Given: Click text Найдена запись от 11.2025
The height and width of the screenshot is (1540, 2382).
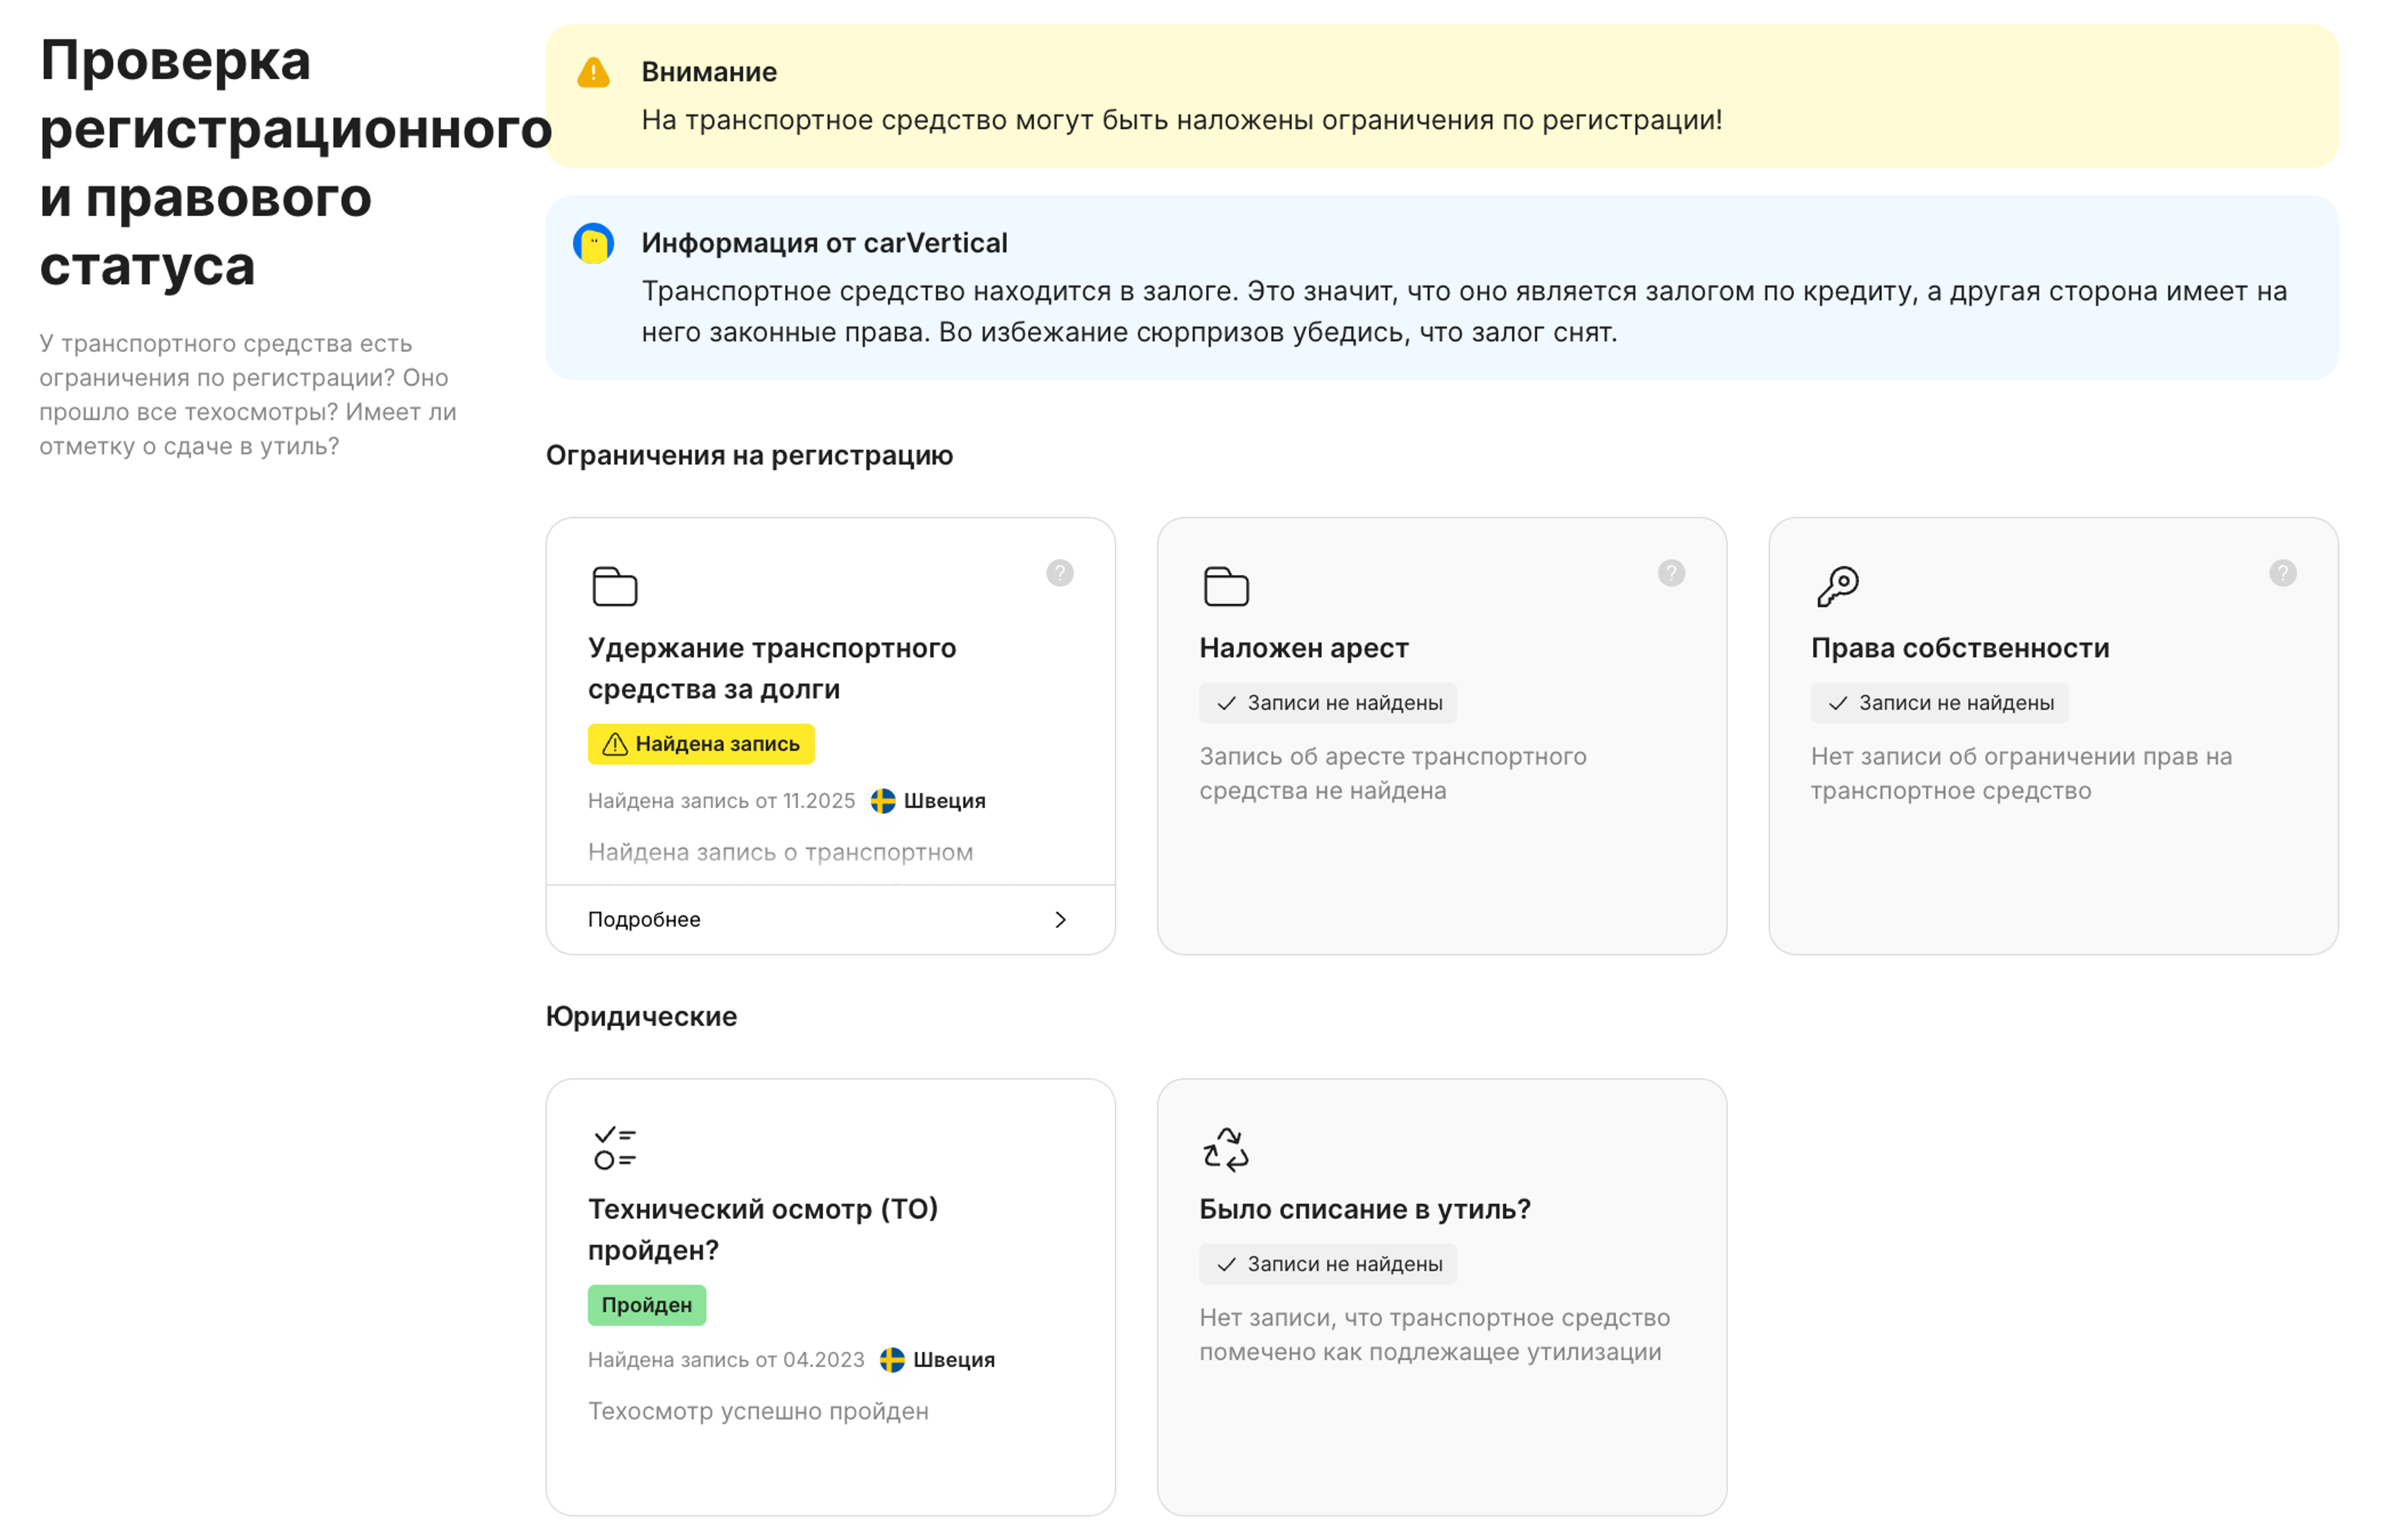Looking at the screenshot, I should click(x=722, y=801).
